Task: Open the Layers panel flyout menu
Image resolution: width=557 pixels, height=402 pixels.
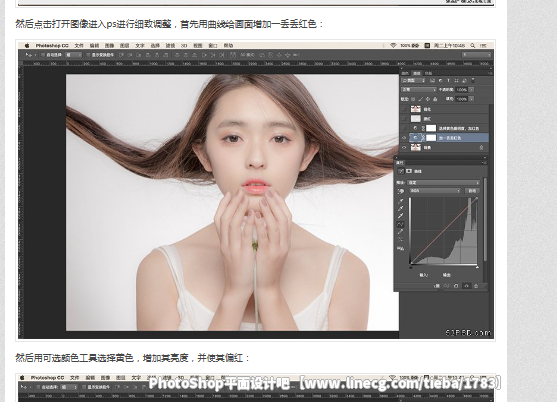Action: 491,73
